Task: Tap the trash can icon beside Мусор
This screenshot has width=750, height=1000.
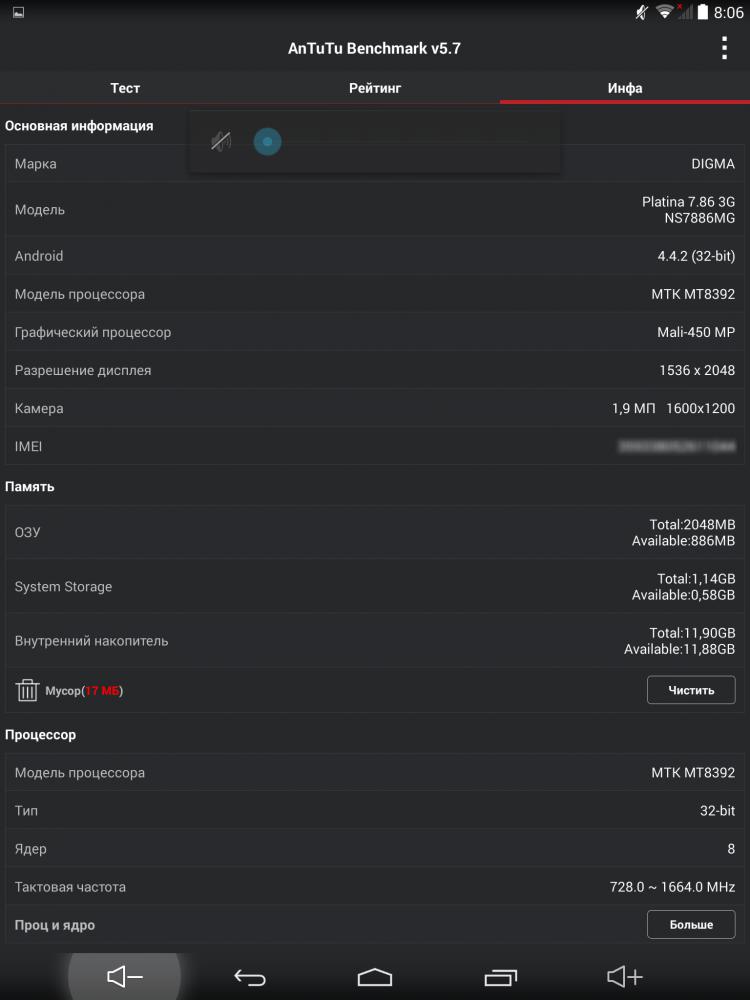Action: [x=27, y=690]
